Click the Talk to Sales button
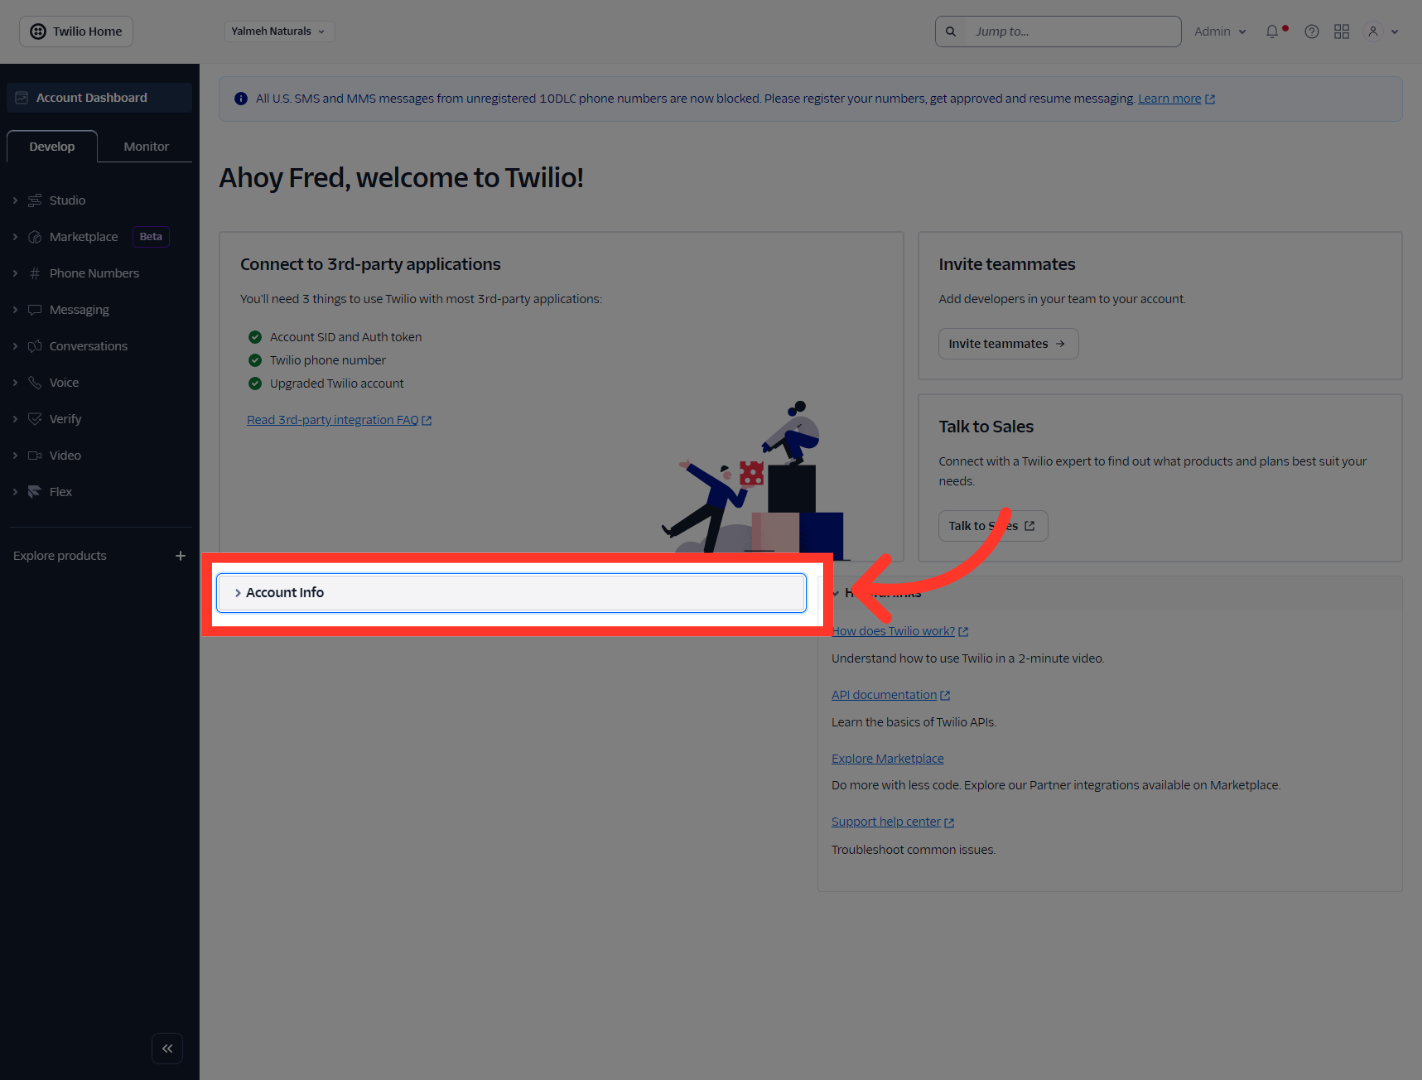 [993, 526]
